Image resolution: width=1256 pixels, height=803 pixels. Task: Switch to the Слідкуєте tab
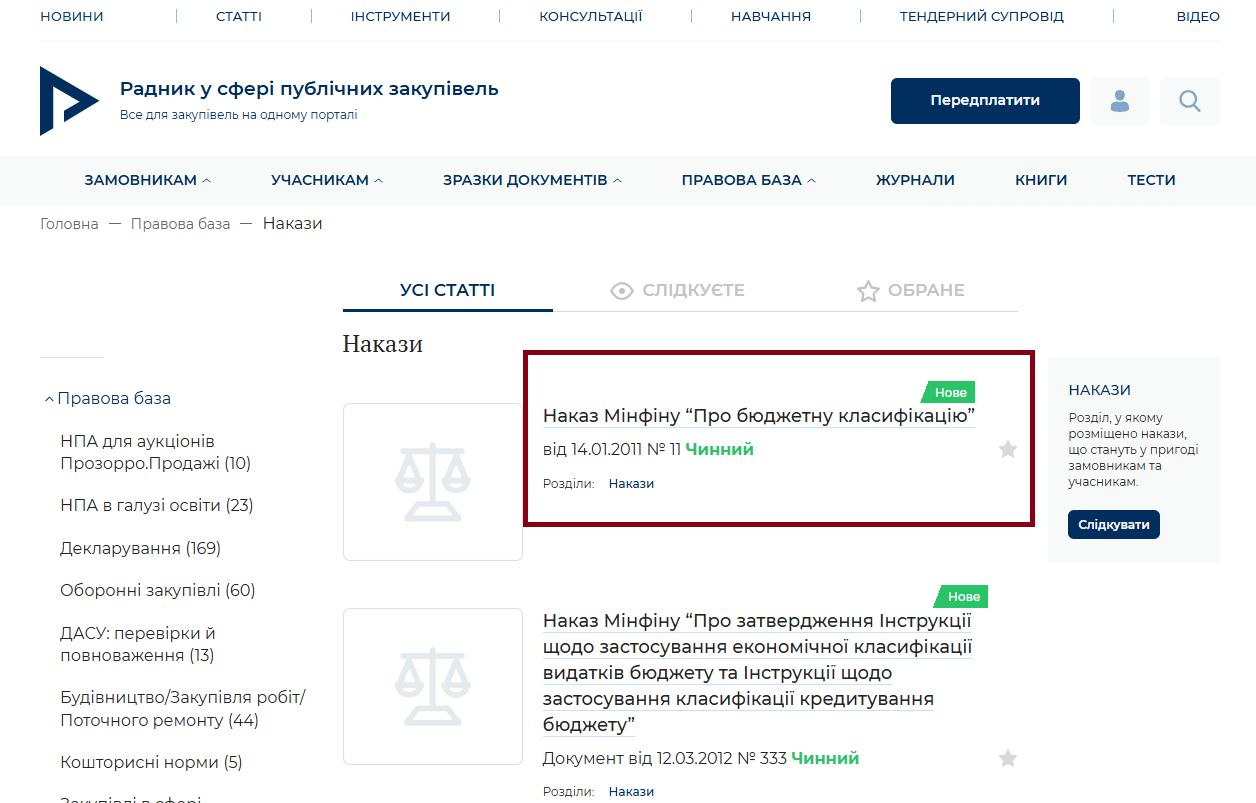[x=677, y=291]
